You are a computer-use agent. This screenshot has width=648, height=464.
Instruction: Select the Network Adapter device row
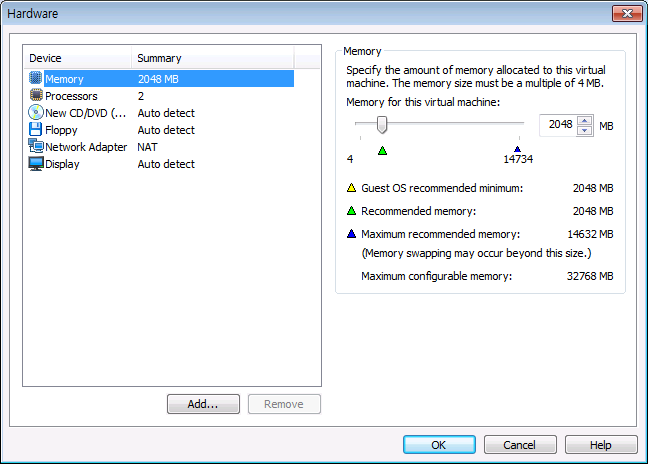(x=161, y=147)
